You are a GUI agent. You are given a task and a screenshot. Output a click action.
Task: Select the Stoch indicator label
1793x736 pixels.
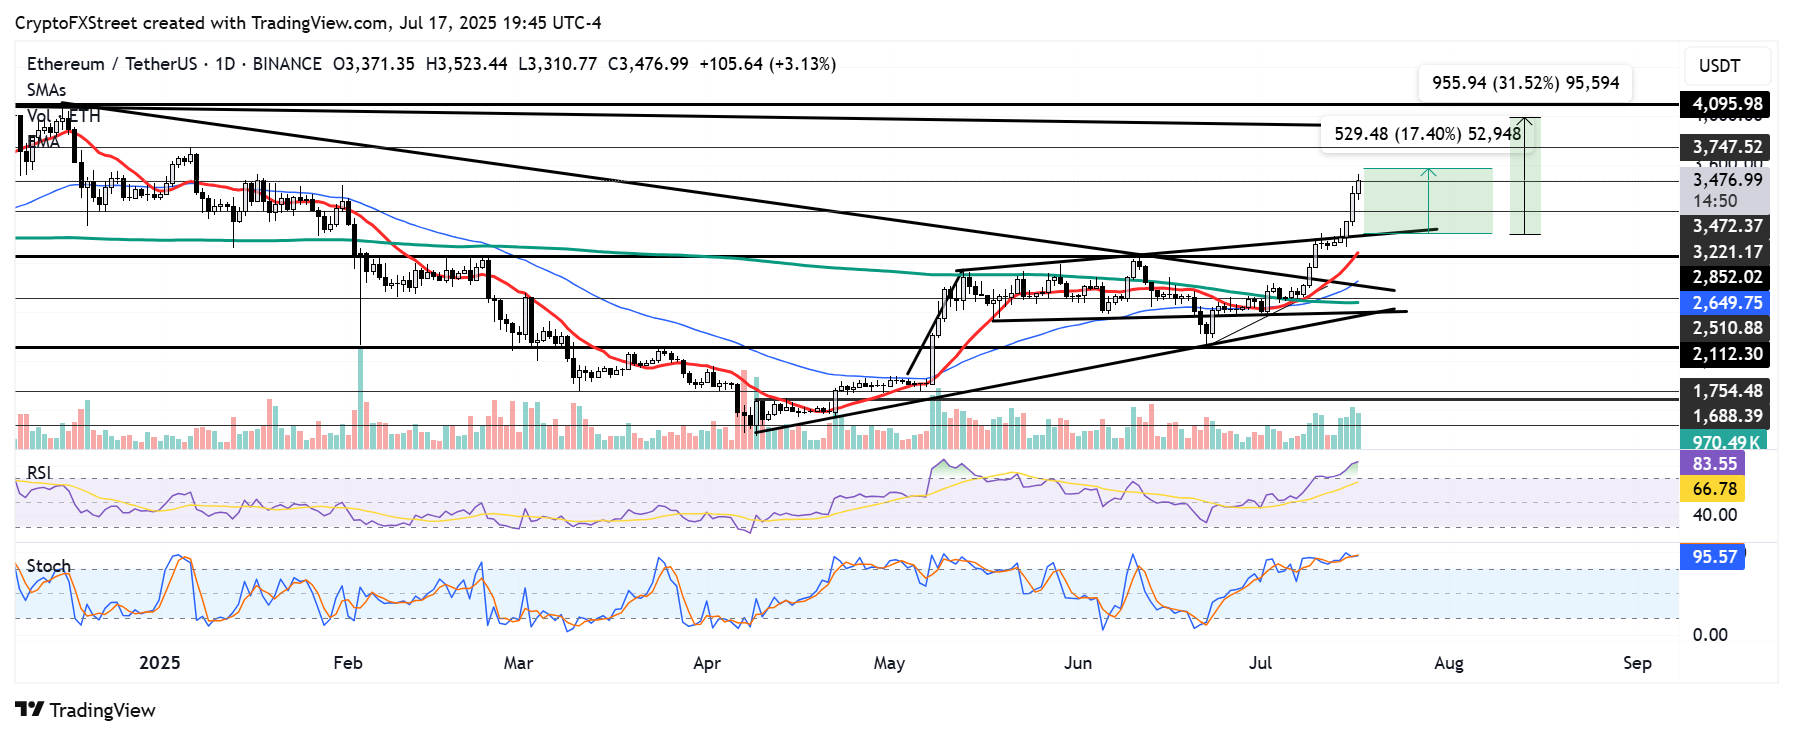(x=48, y=566)
